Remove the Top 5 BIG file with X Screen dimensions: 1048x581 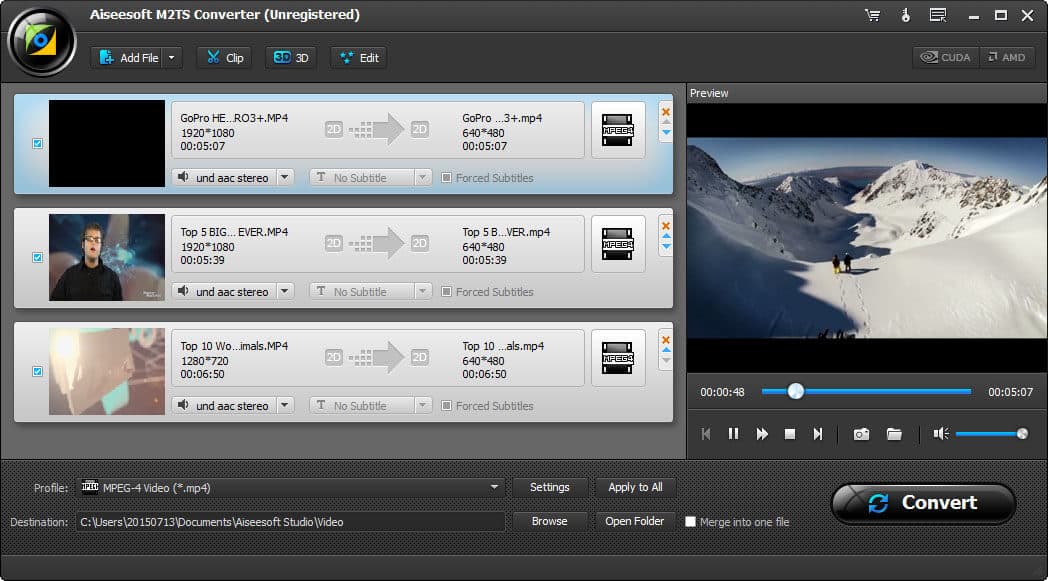click(666, 226)
